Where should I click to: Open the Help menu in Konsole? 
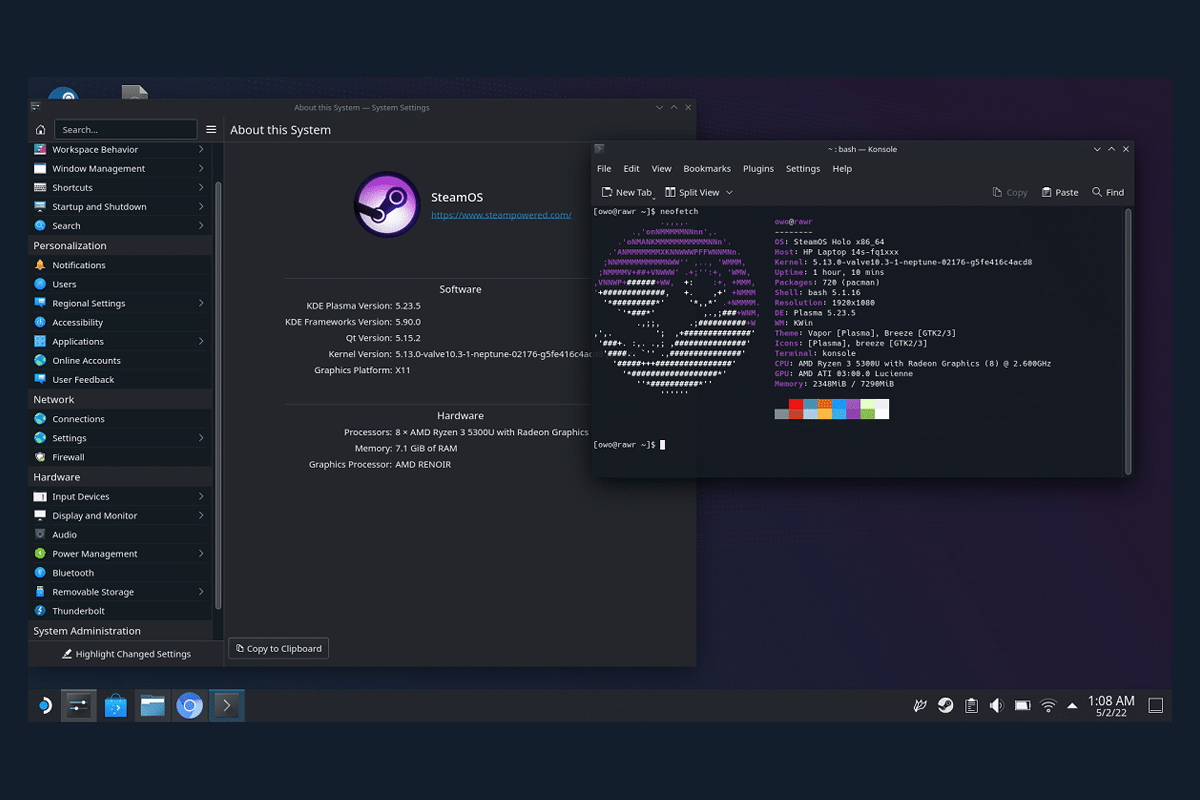coord(842,169)
